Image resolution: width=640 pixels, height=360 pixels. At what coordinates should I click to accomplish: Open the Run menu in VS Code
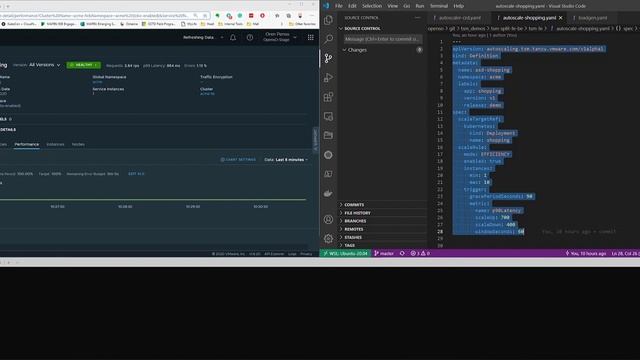tap(420, 6)
